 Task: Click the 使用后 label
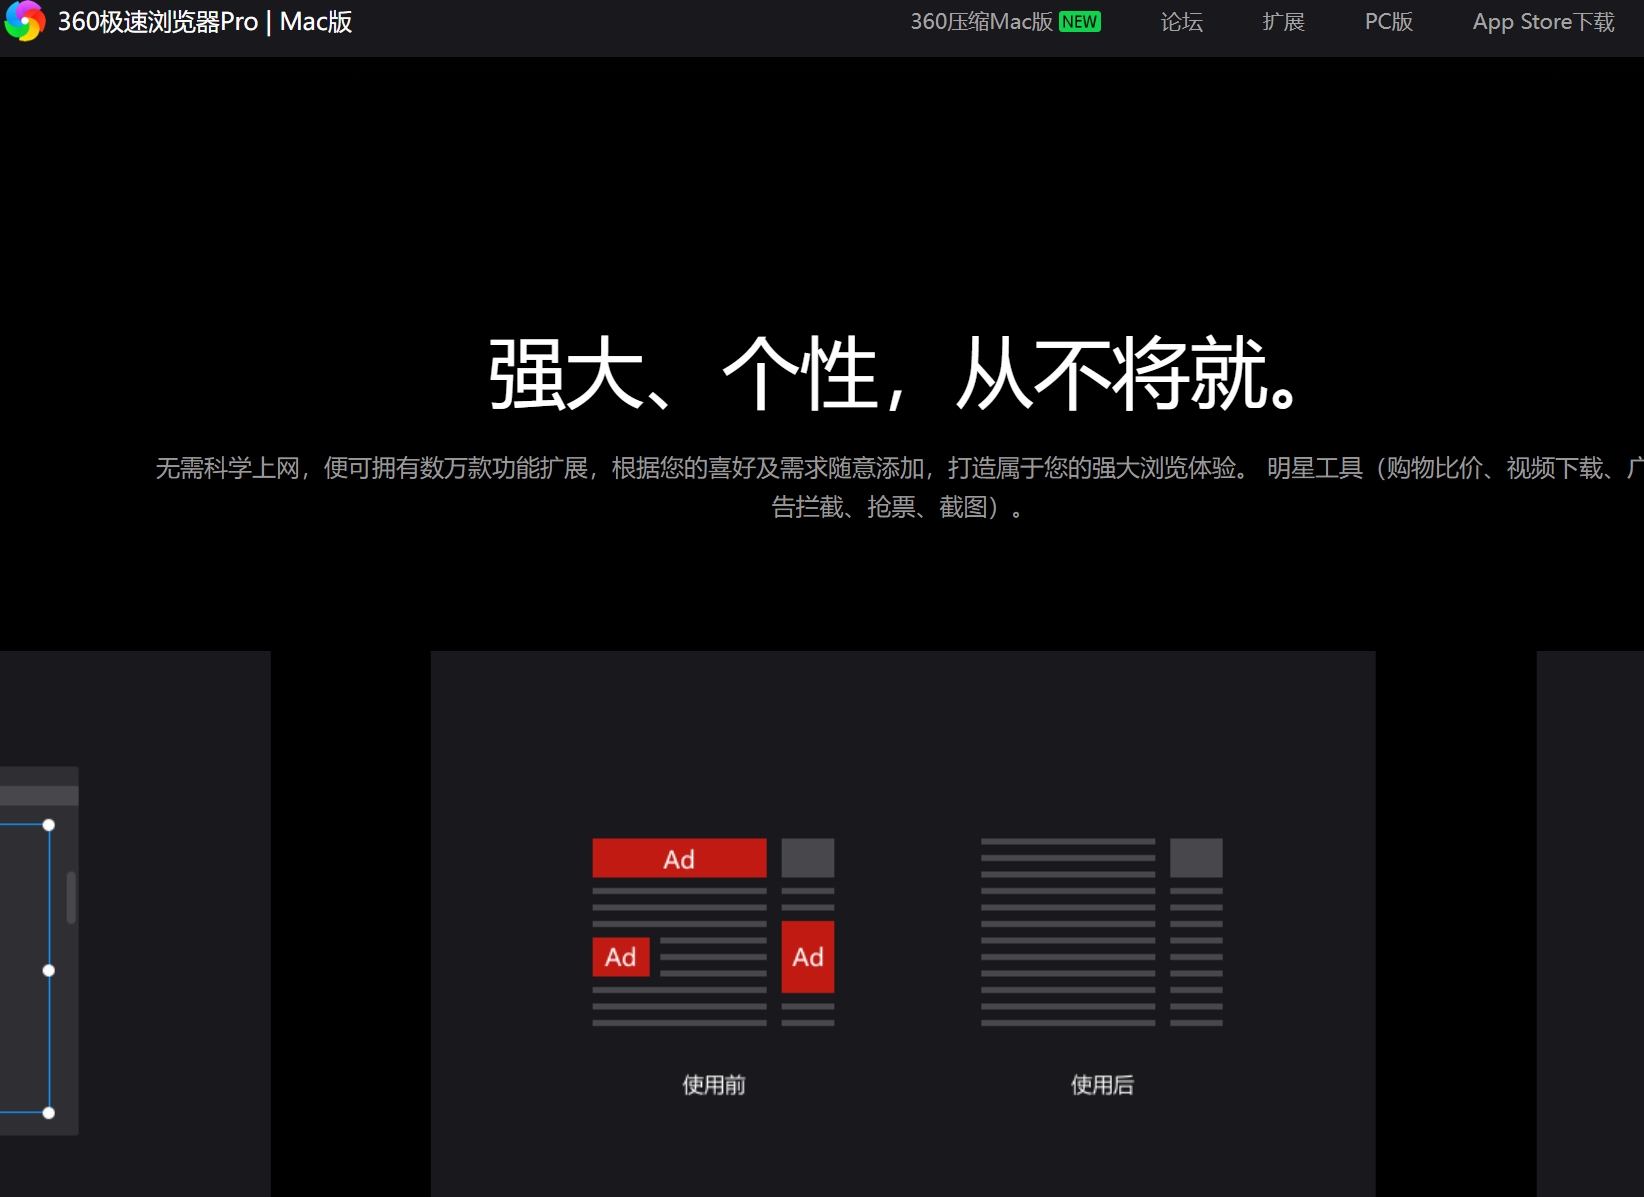click(x=1100, y=1084)
